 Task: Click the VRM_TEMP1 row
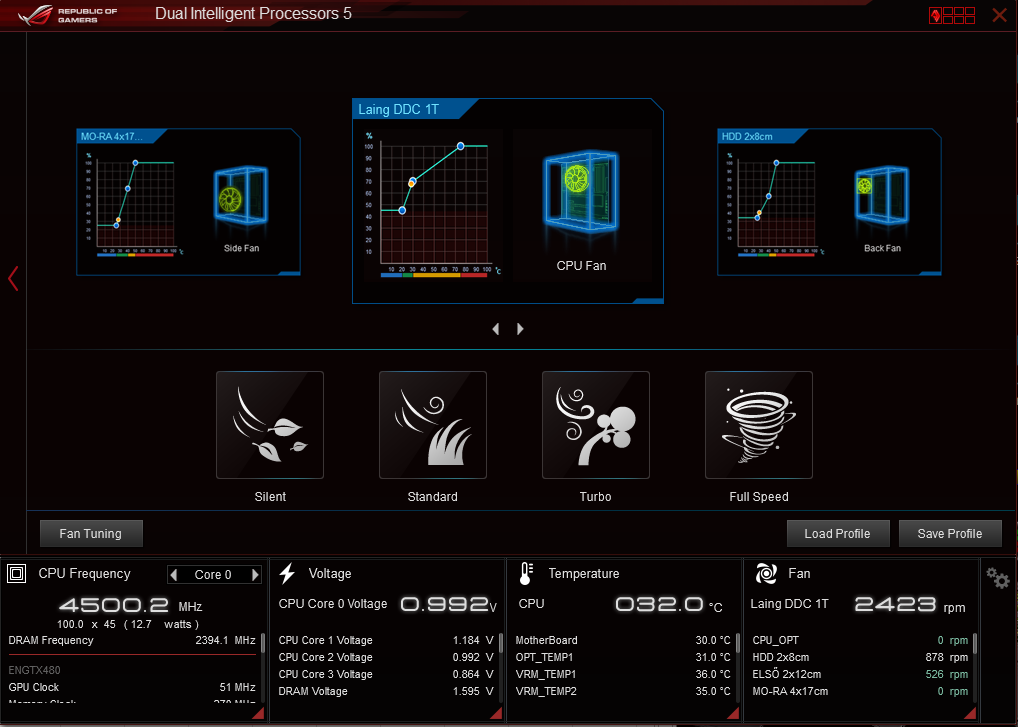point(623,674)
